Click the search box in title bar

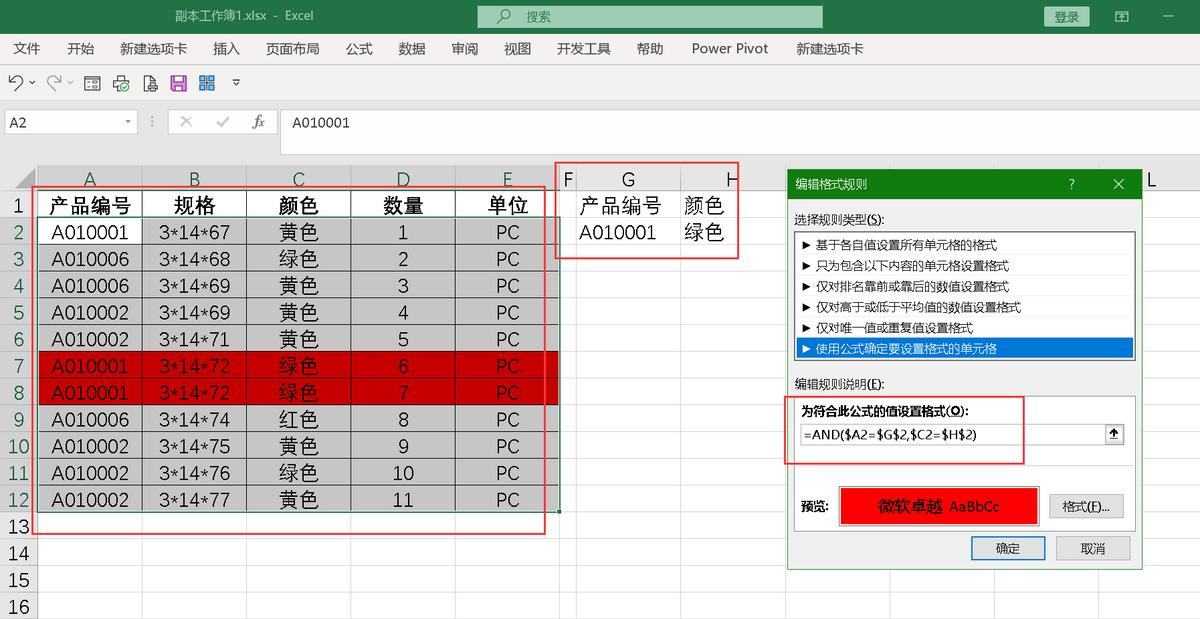point(649,17)
